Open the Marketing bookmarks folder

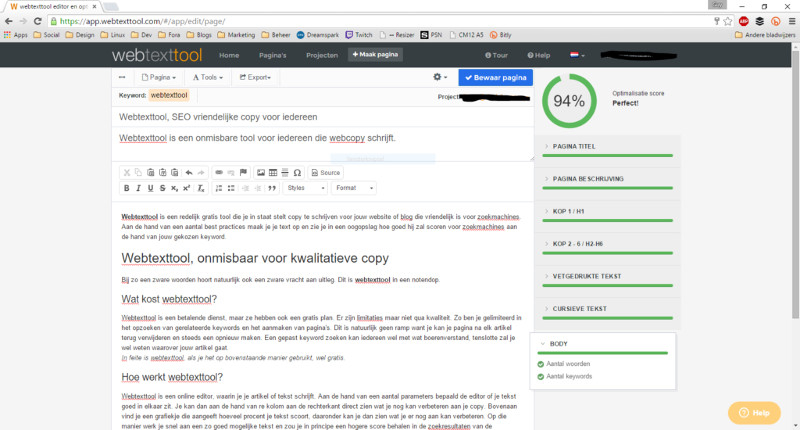click(x=236, y=35)
